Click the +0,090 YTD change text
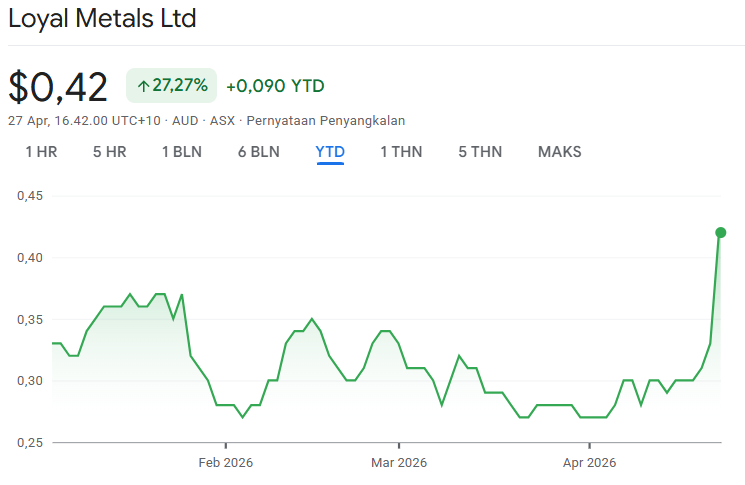The height and width of the screenshot is (485, 745). (276, 86)
